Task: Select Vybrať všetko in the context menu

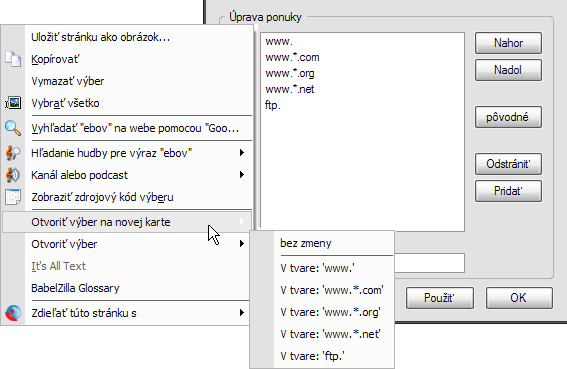Action: [127, 103]
